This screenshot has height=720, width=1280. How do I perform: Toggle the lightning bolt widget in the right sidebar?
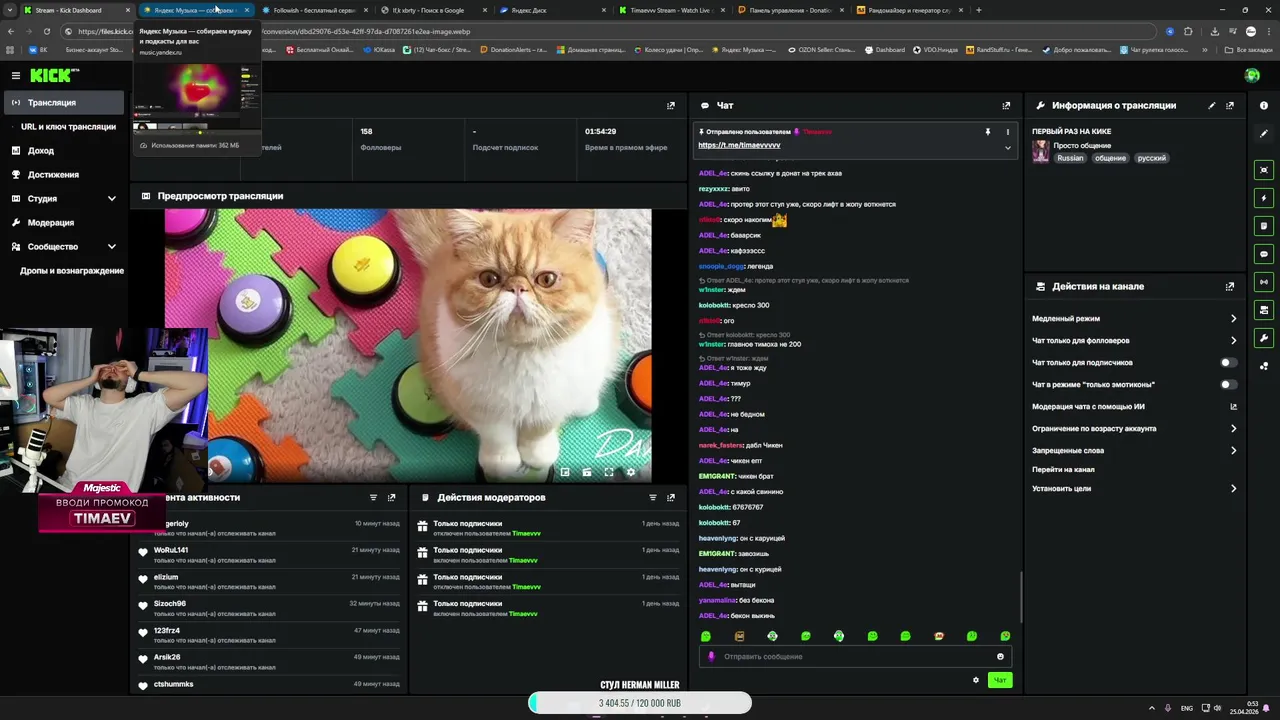click(1264, 198)
